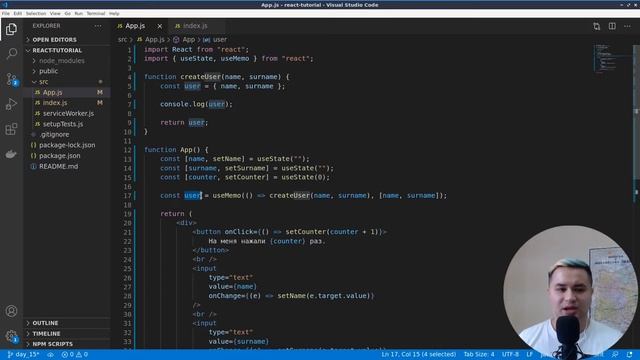Click the git branch day_15 status item
640x360 pixels.
click(x=23, y=354)
